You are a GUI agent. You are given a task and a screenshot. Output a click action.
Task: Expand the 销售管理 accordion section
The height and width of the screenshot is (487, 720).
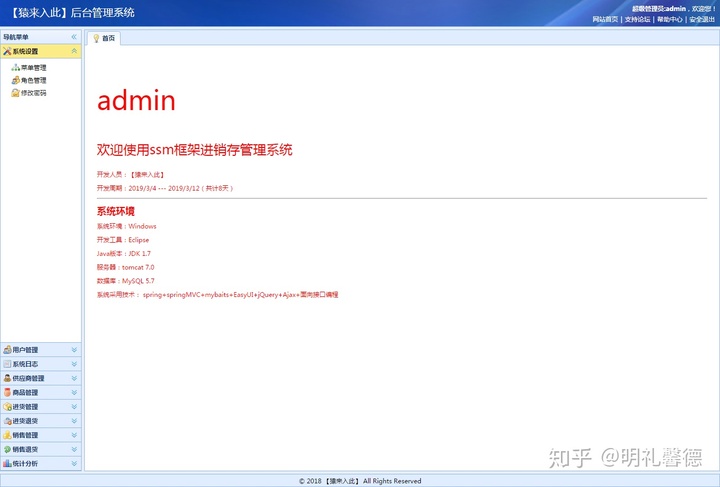74,435
